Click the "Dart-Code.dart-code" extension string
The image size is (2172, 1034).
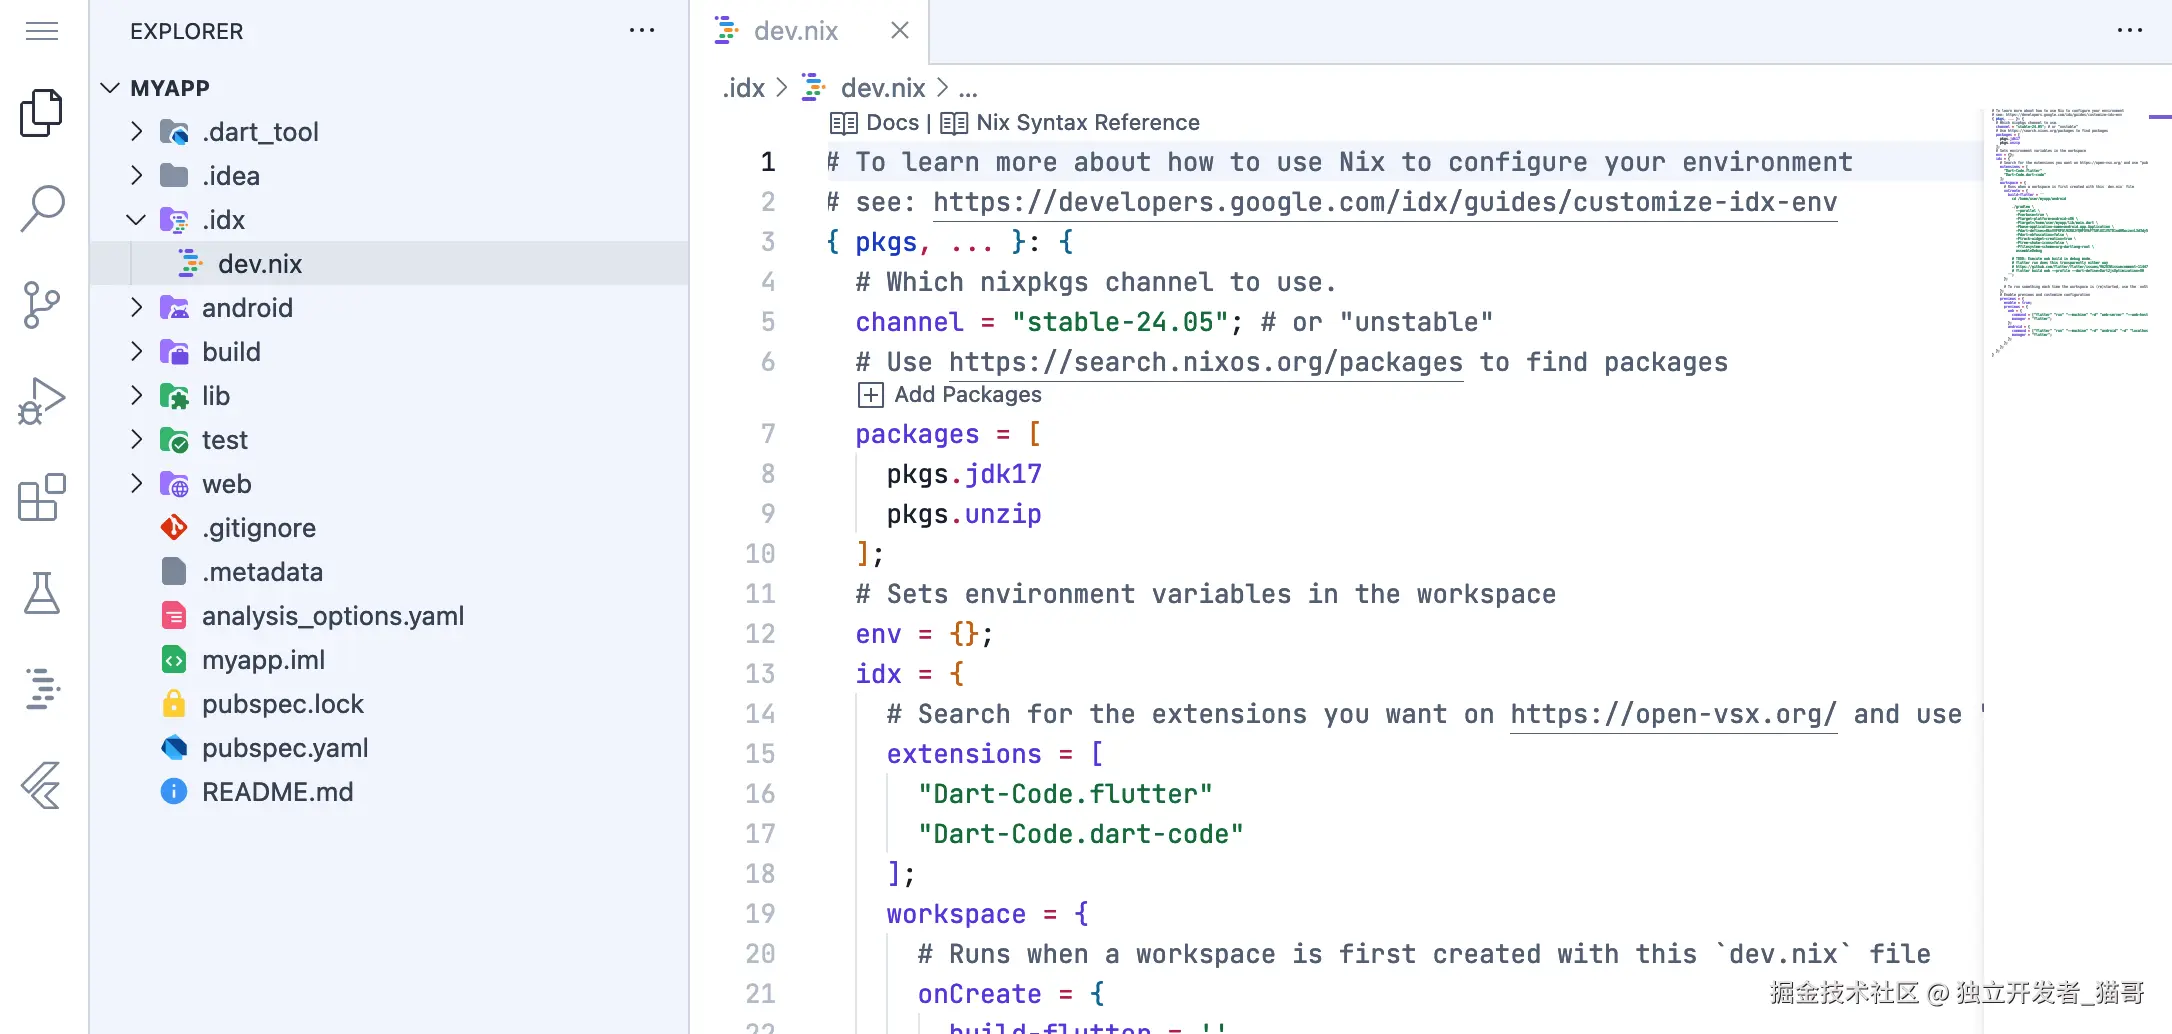[1081, 835]
